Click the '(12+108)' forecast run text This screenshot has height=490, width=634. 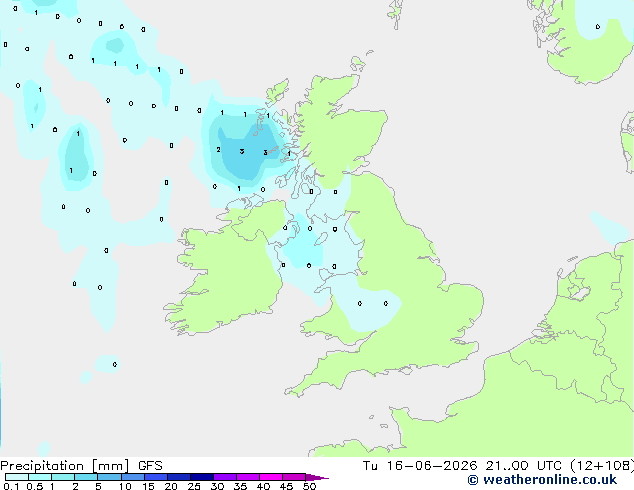(602, 466)
